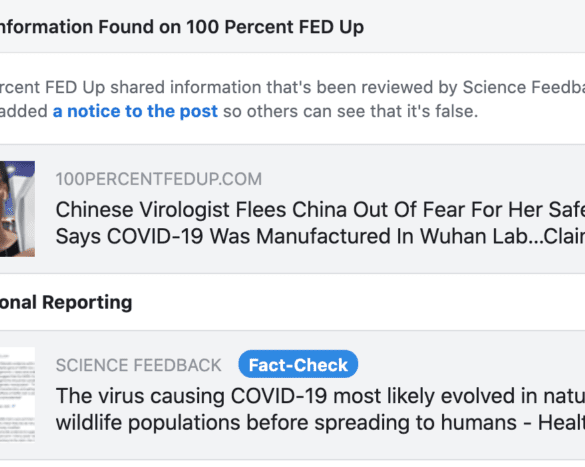The width and height of the screenshot is (585, 467).
Task: Open the Science Feedback article thumbnail
Action: pyautogui.click(x=17, y=395)
